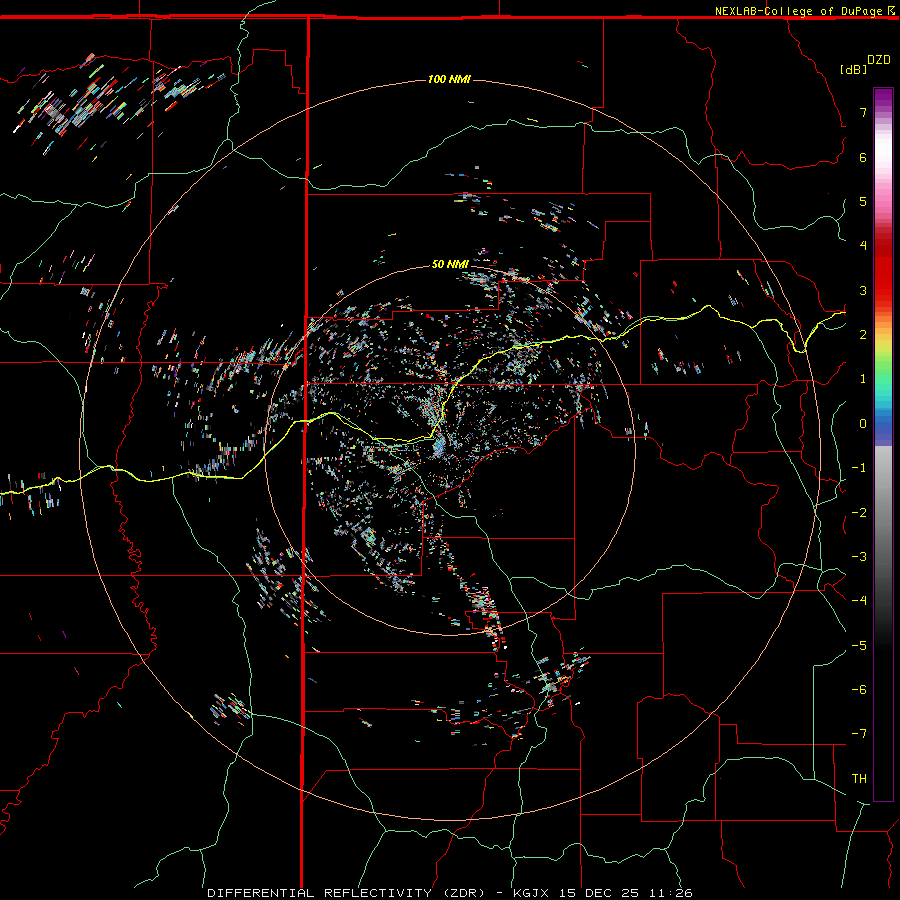Click the 50 NMI range ring label
The height and width of the screenshot is (900, 900).
tap(450, 264)
